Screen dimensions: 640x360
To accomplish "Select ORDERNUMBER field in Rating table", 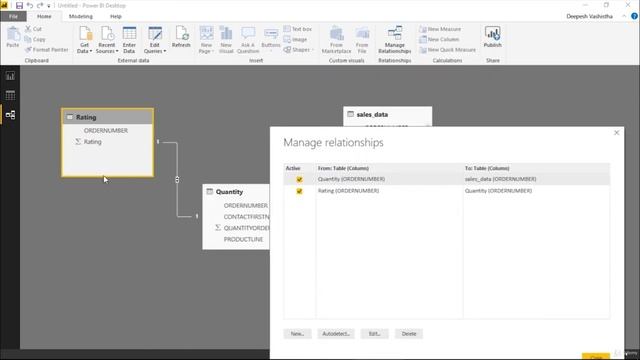I will (106, 130).
